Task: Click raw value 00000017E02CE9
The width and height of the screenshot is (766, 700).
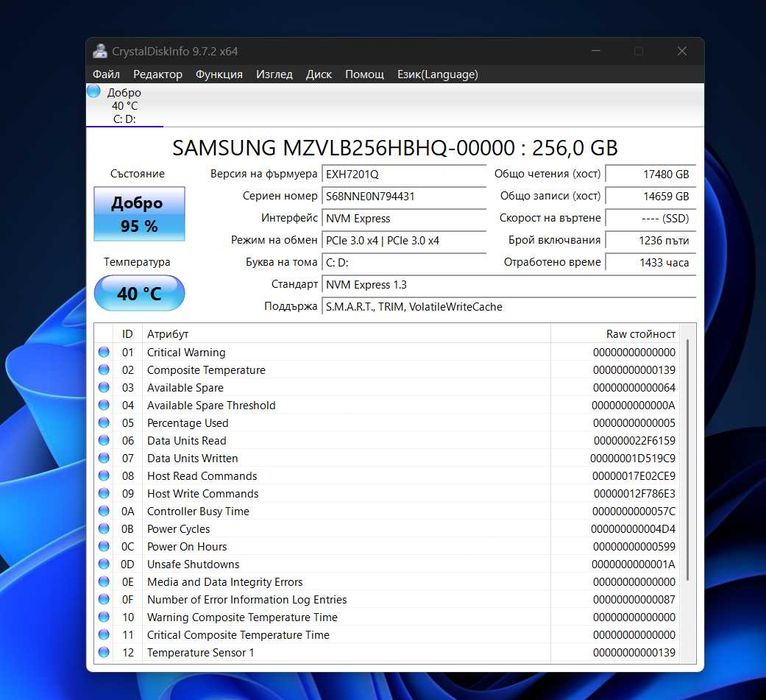Action: 634,476
